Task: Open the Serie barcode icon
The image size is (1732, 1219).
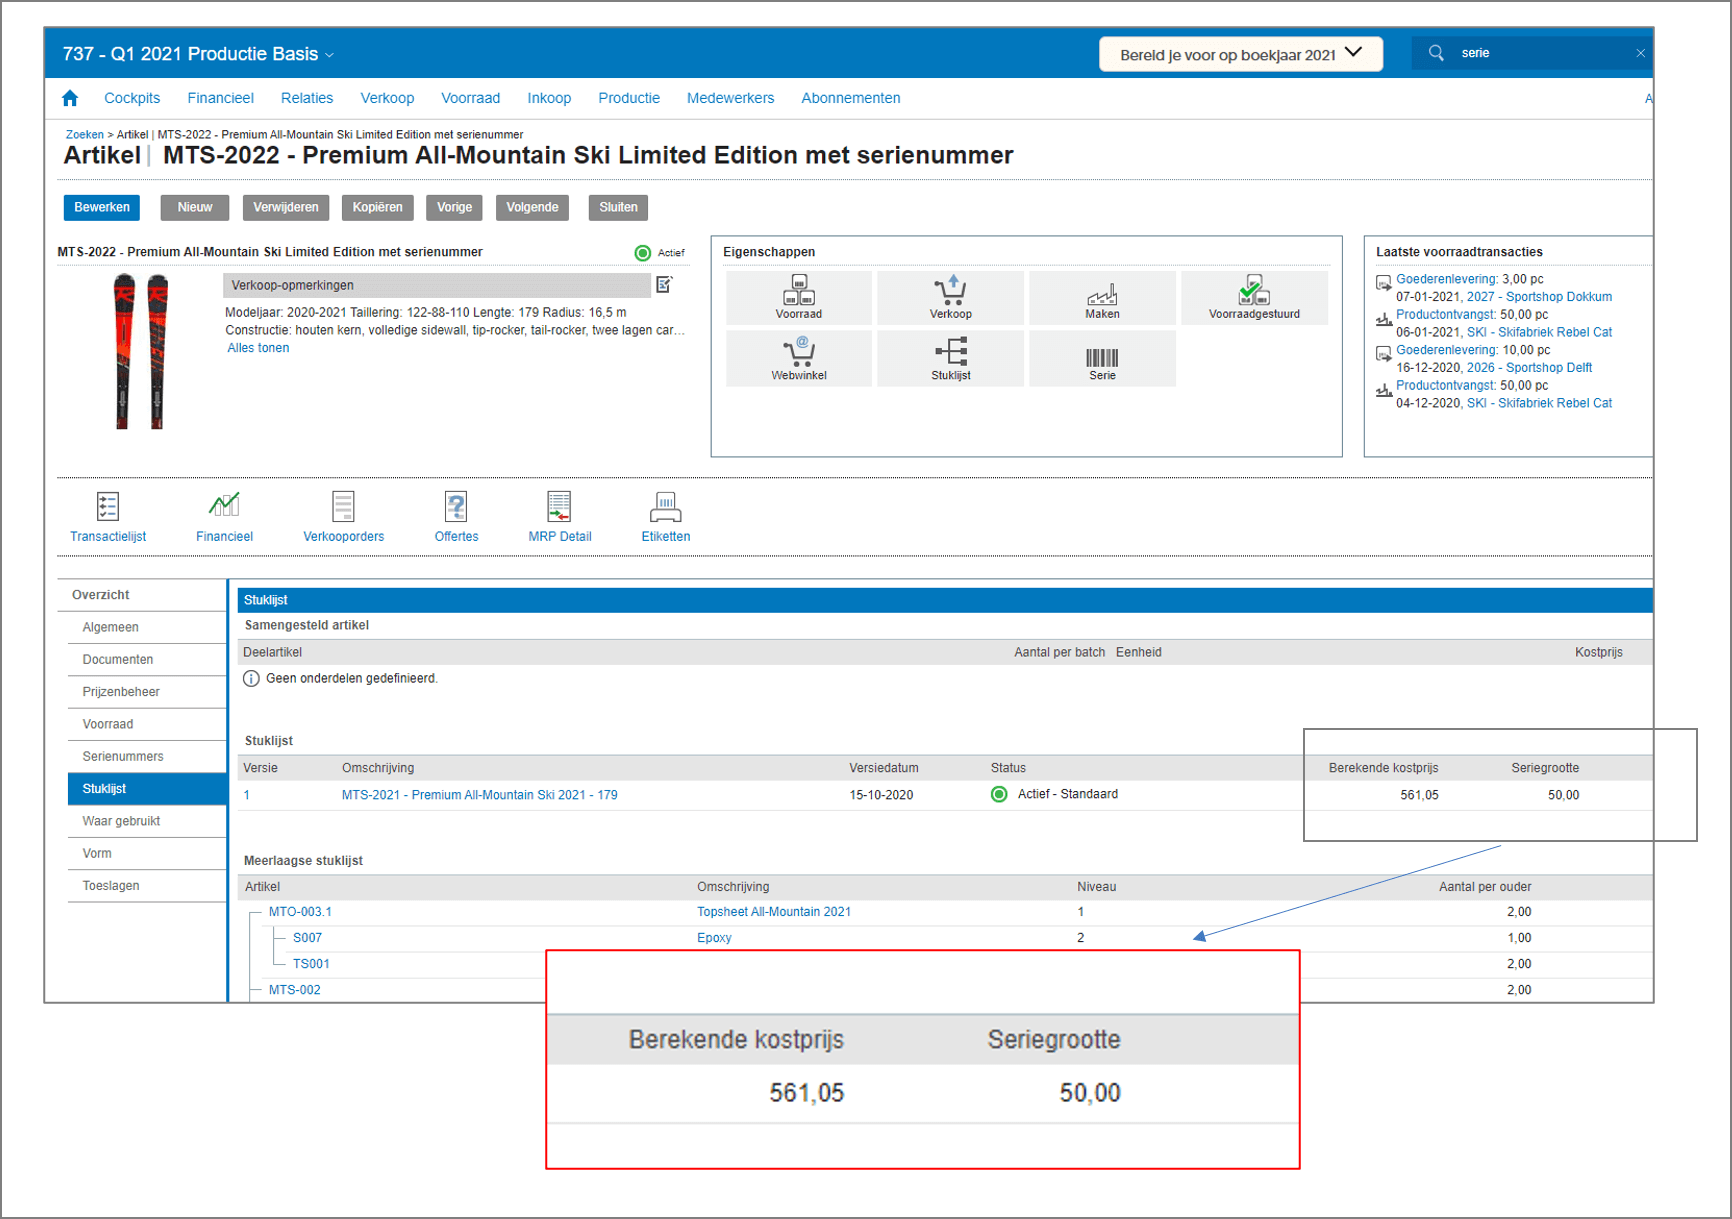Action: (x=1102, y=358)
